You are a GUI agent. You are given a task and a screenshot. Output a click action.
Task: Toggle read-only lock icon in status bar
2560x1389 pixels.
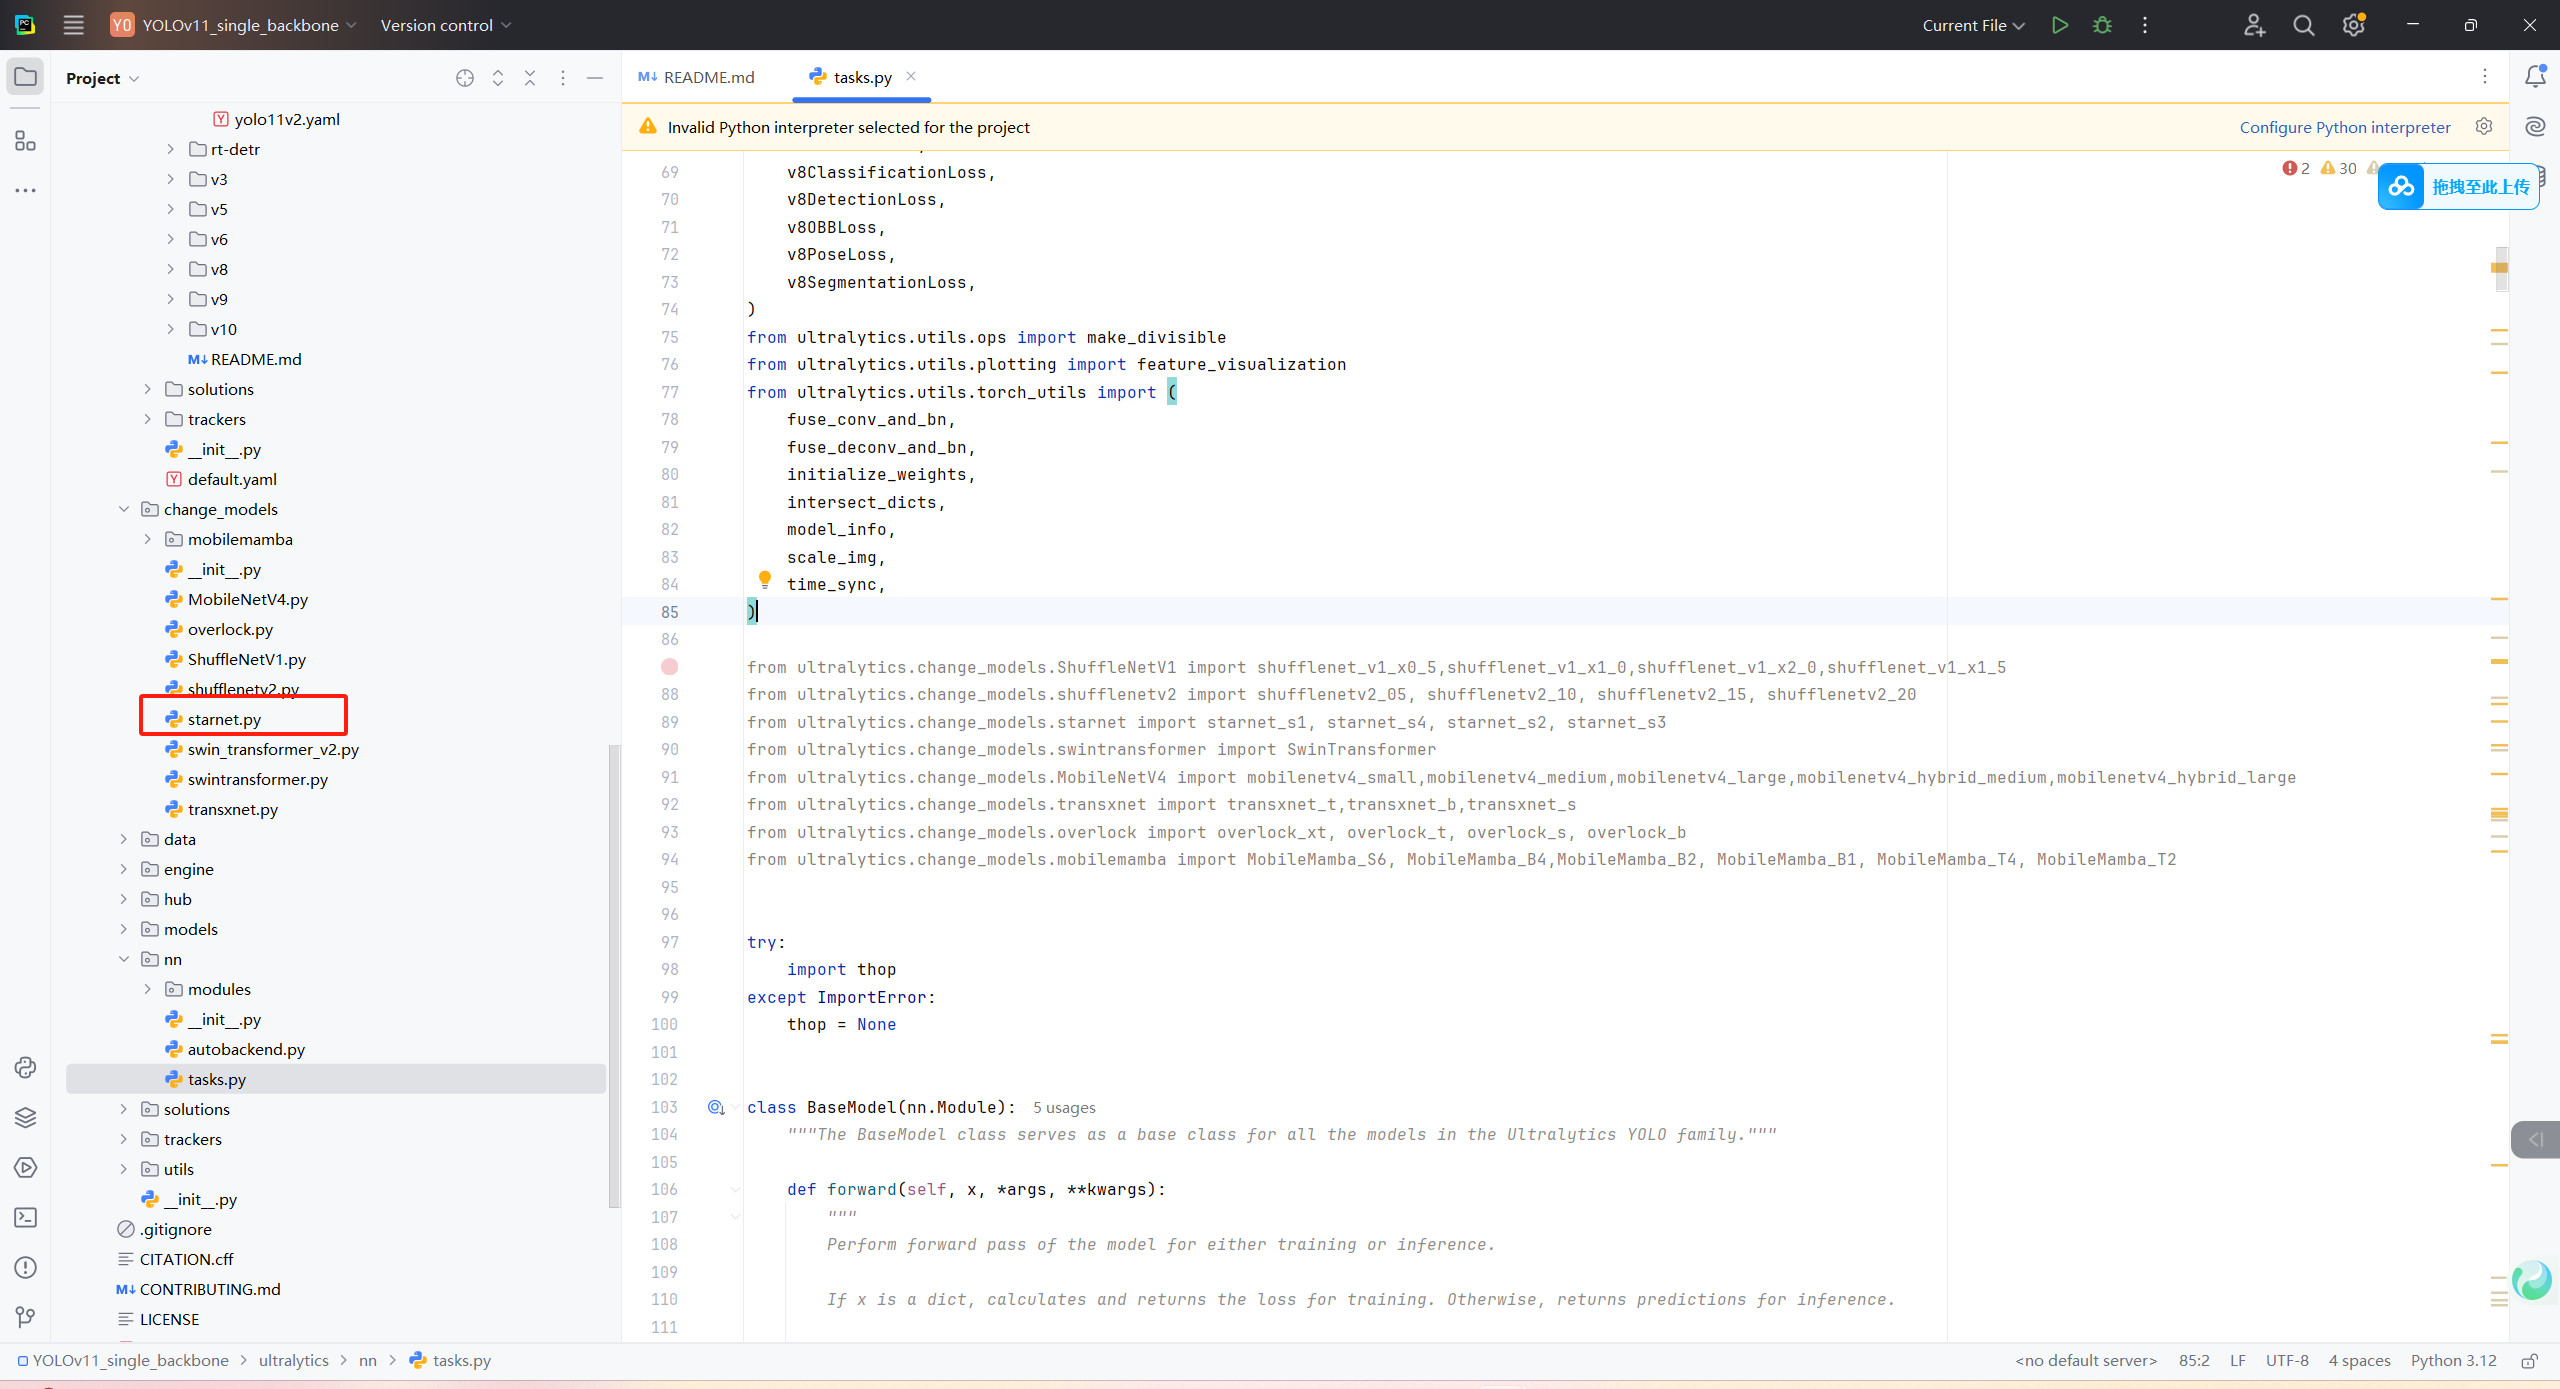click(x=2529, y=1360)
